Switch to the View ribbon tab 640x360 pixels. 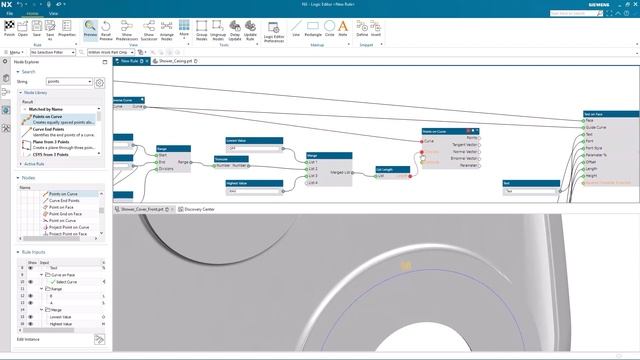53,13
